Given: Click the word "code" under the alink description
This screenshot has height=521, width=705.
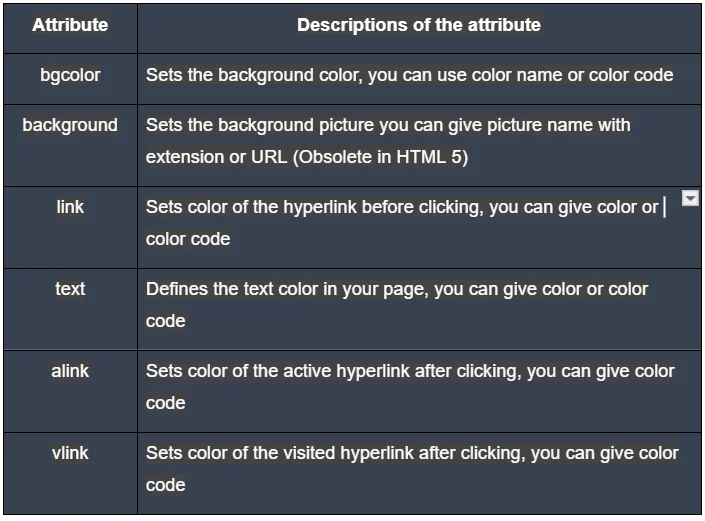Looking at the screenshot, I should [166, 403].
